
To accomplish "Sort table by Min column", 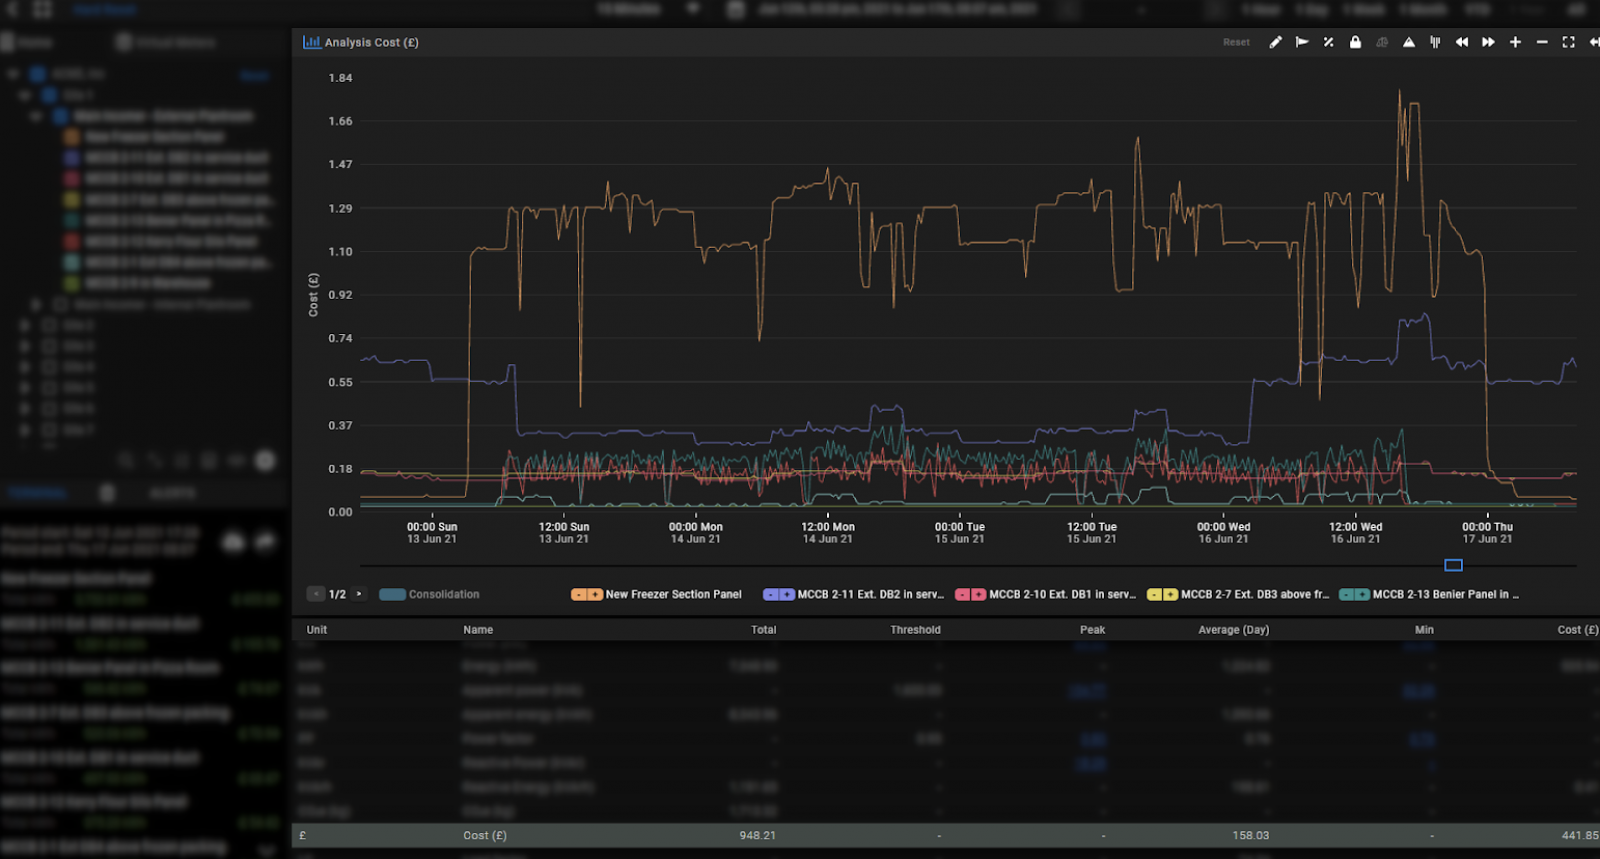I will 1425,630.
